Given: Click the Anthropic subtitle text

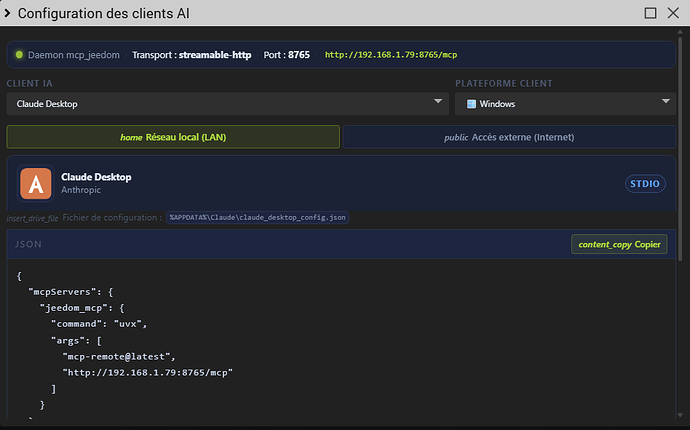Looking at the screenshot, I should point(81,190).
